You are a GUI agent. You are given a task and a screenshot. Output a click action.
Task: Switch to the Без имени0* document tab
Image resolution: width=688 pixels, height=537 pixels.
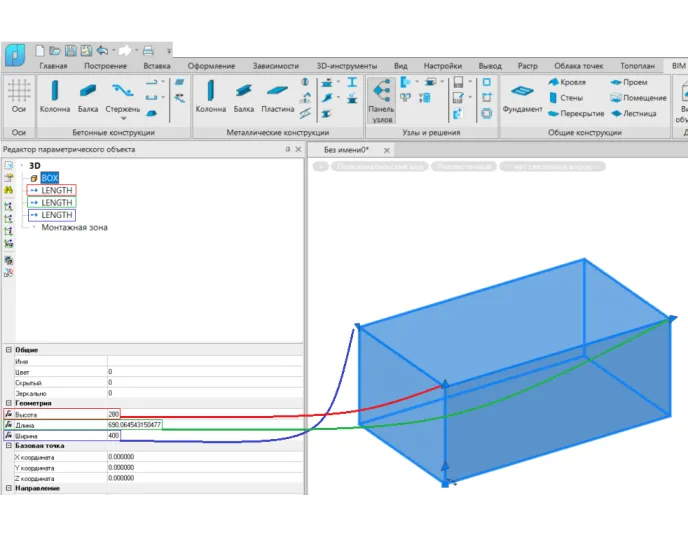[346, 150]
